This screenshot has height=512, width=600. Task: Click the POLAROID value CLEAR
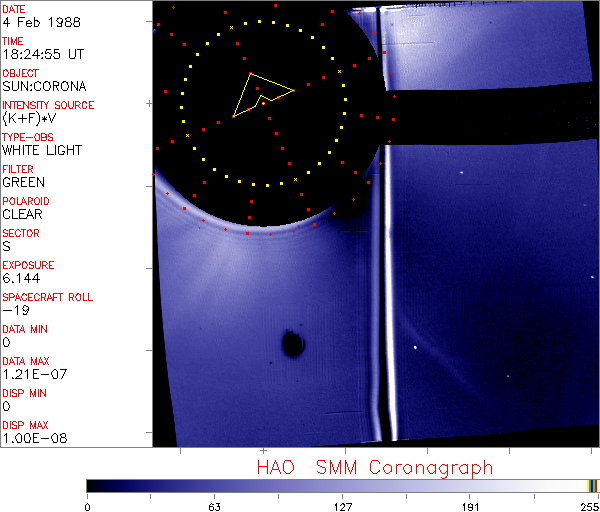click(x=23, y=214)
